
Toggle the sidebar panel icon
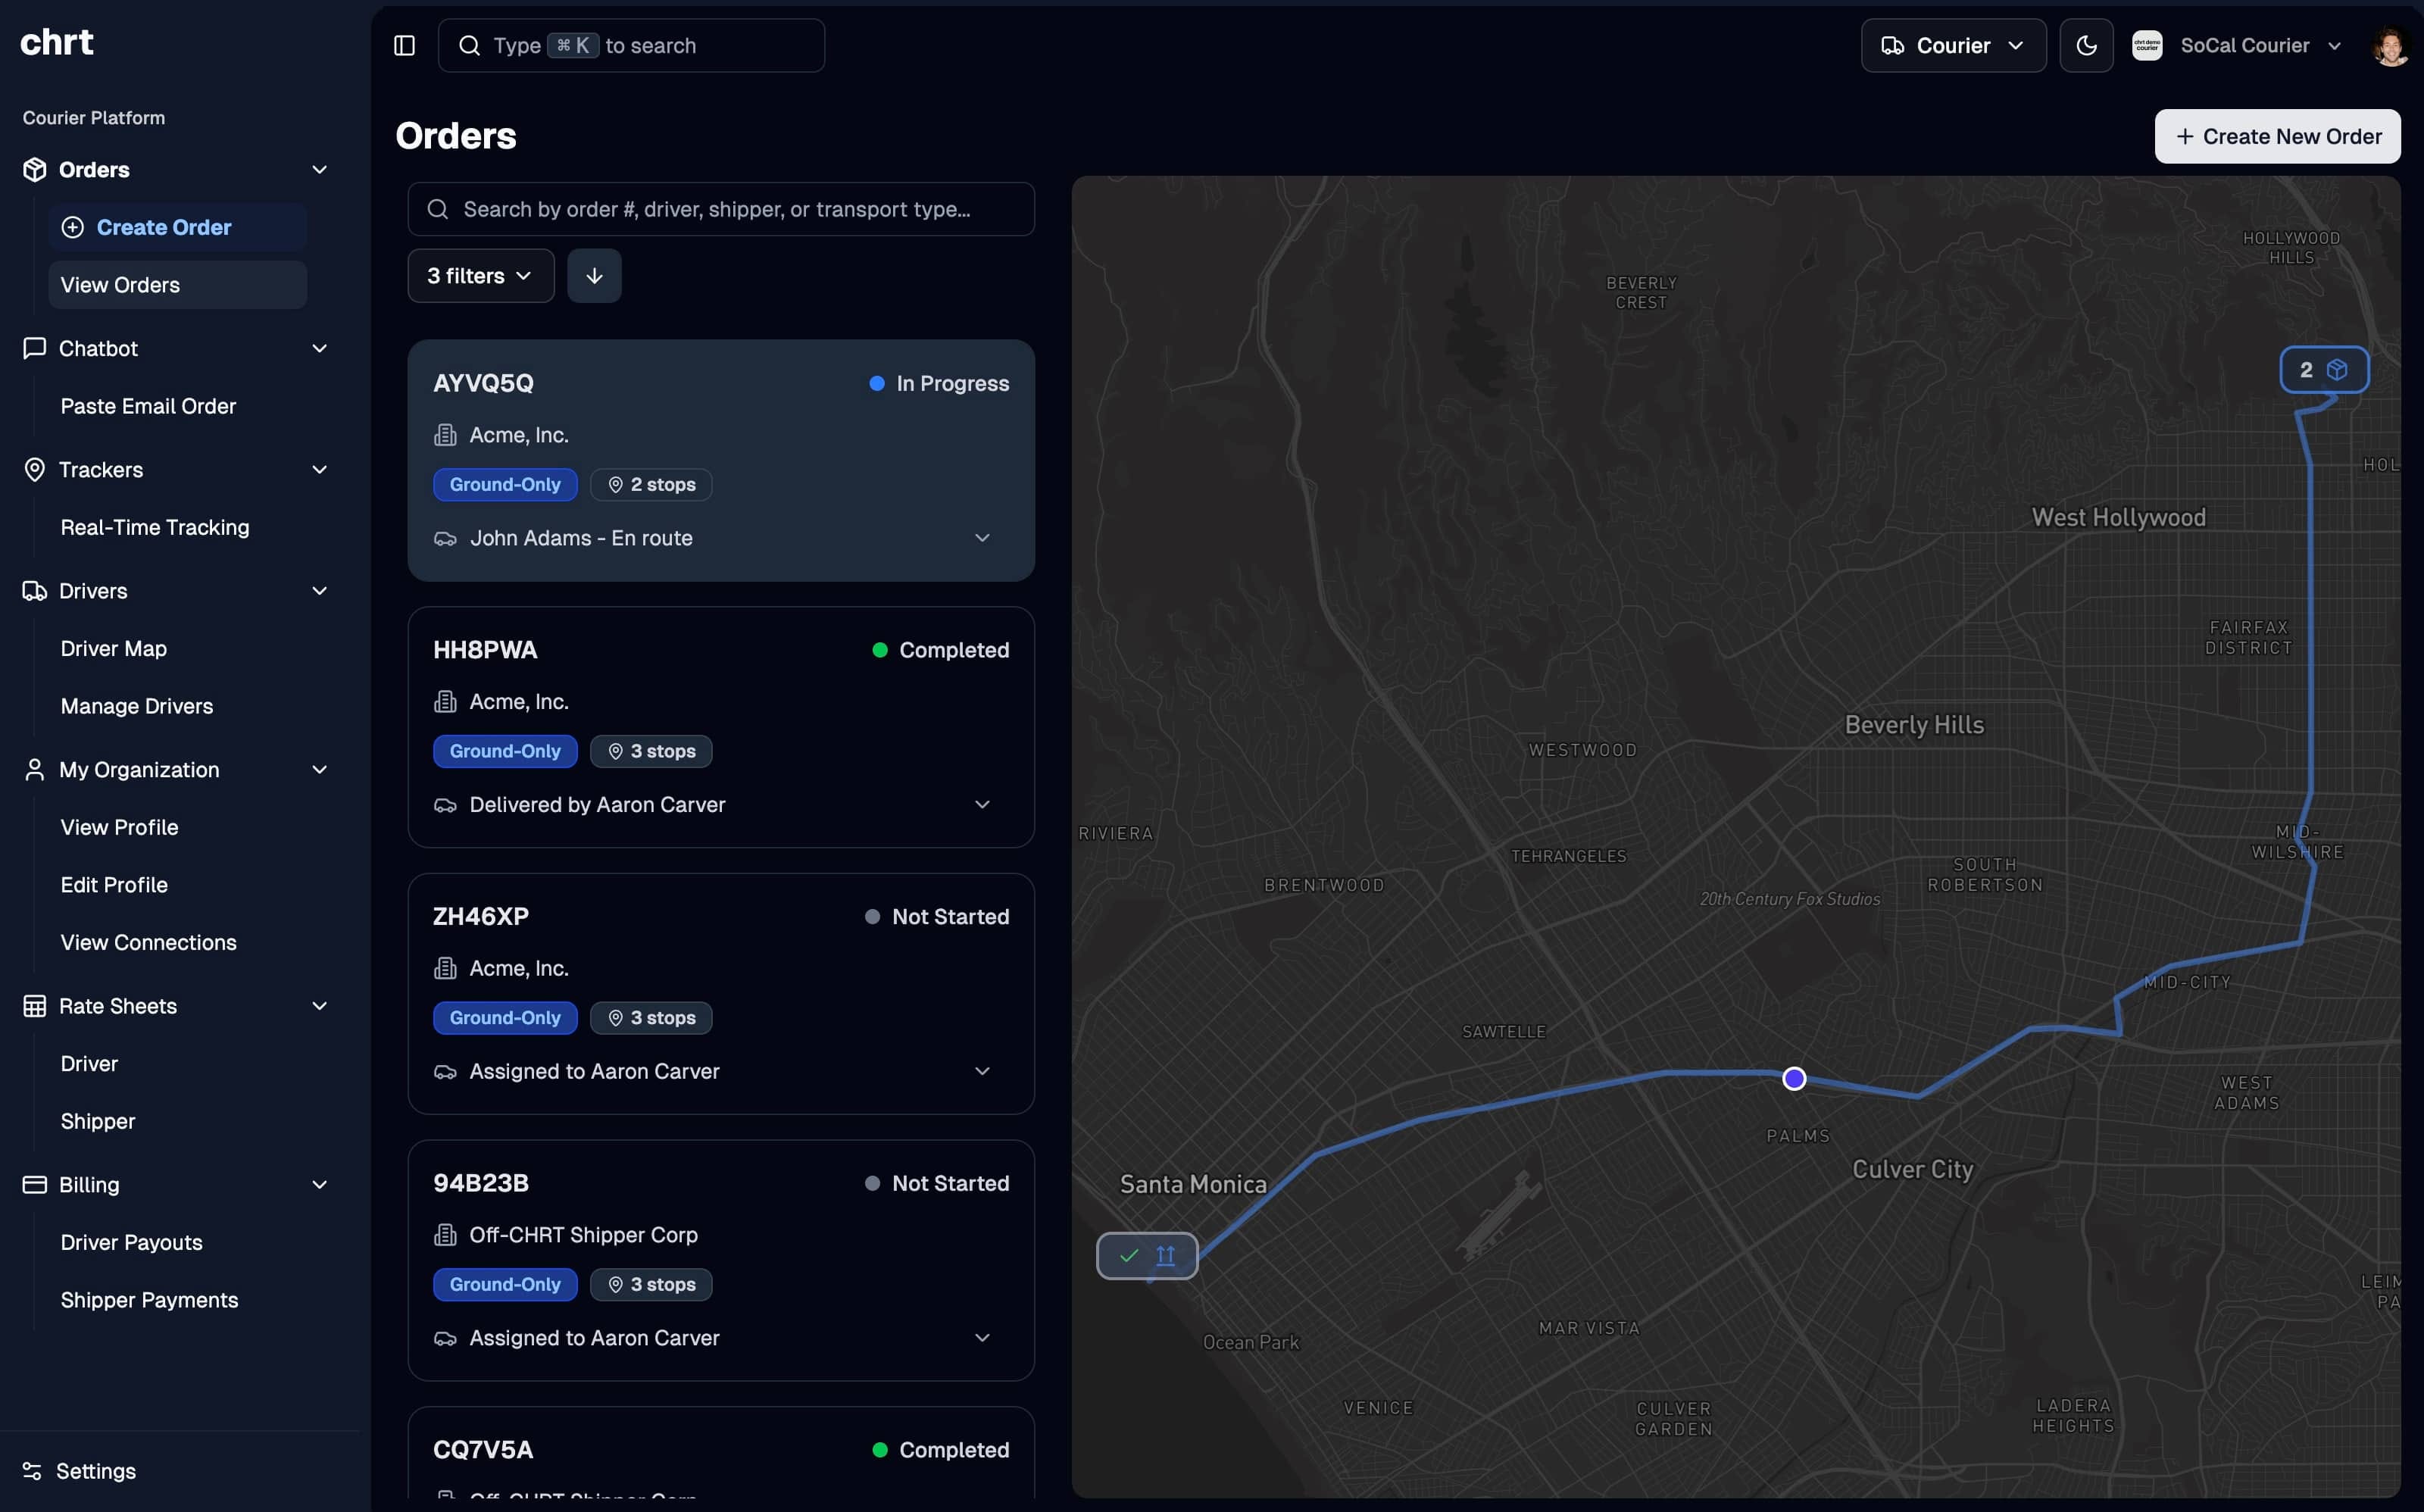[x=404, y=46]
